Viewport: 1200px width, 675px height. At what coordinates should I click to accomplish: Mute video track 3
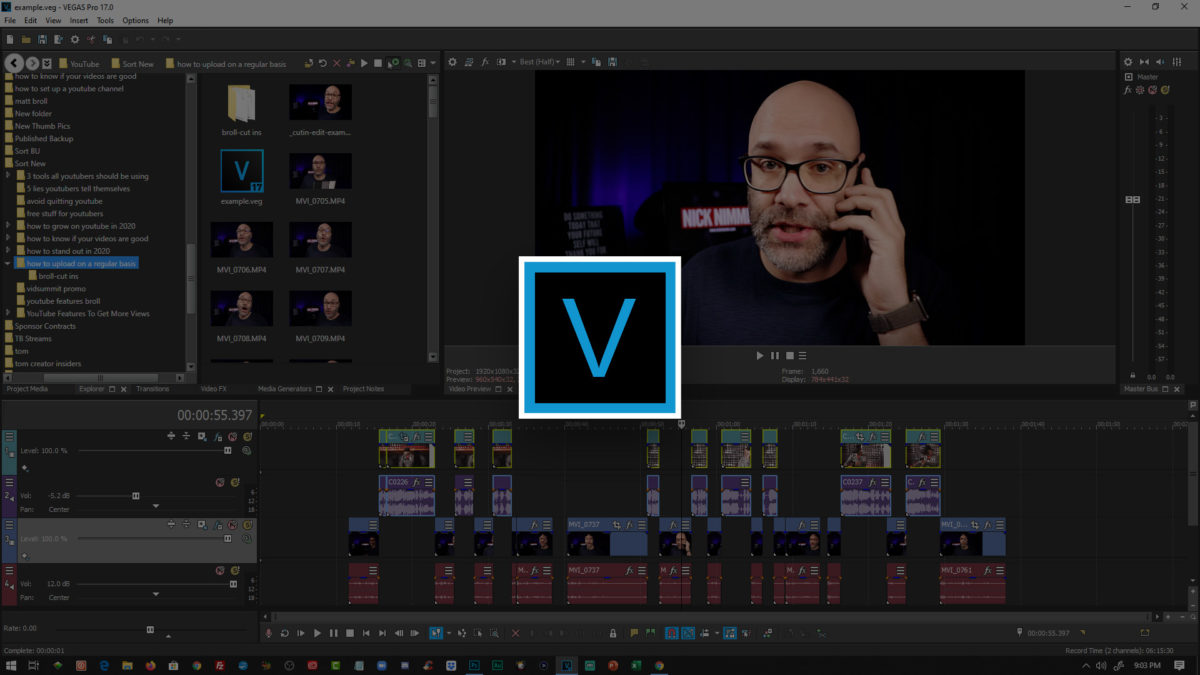coord(232,524)
